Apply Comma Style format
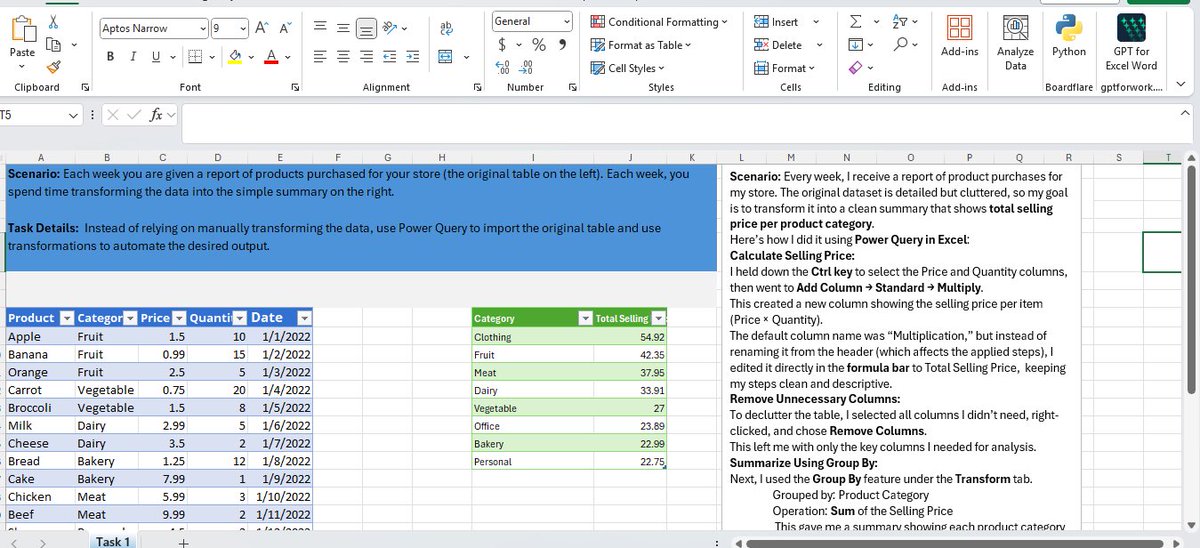 pos(562,44)
